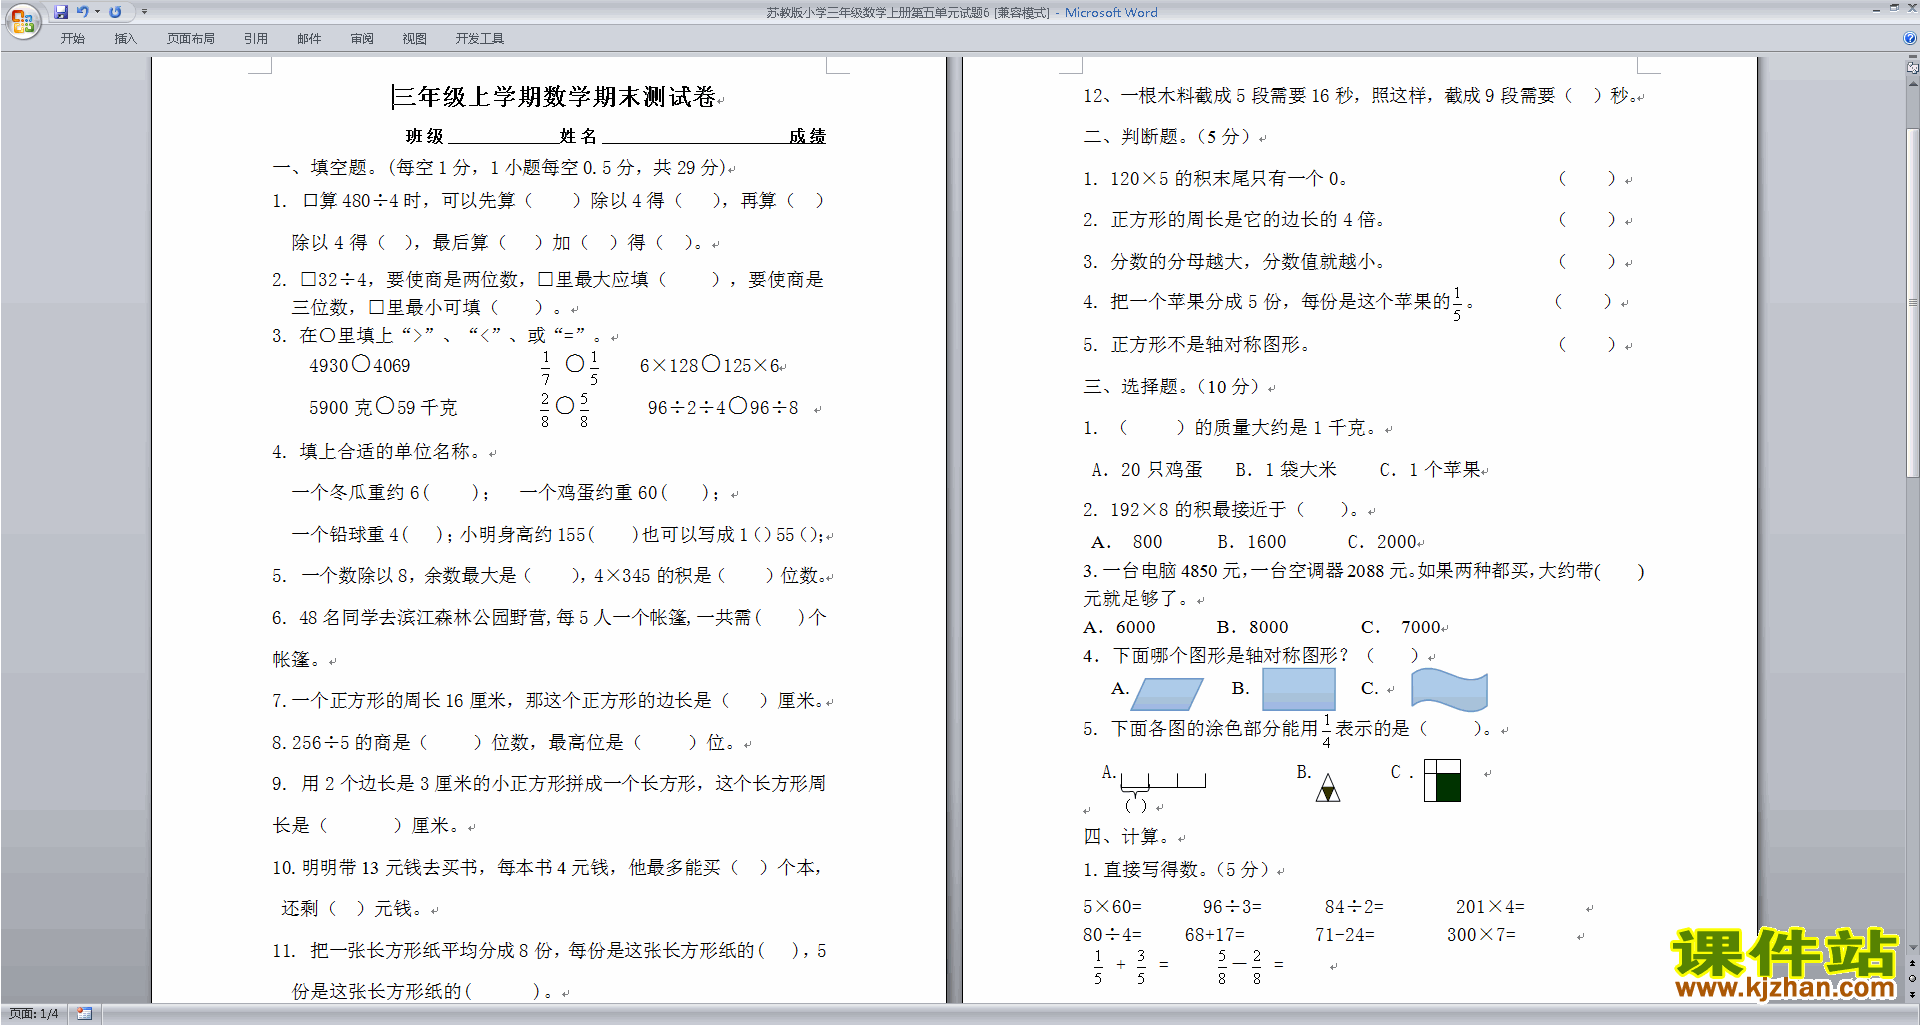Click the statement 分数的分母越大,分数值就越小
Viewport: 1920px width, 1025px height.
(x=1248, y=262)
